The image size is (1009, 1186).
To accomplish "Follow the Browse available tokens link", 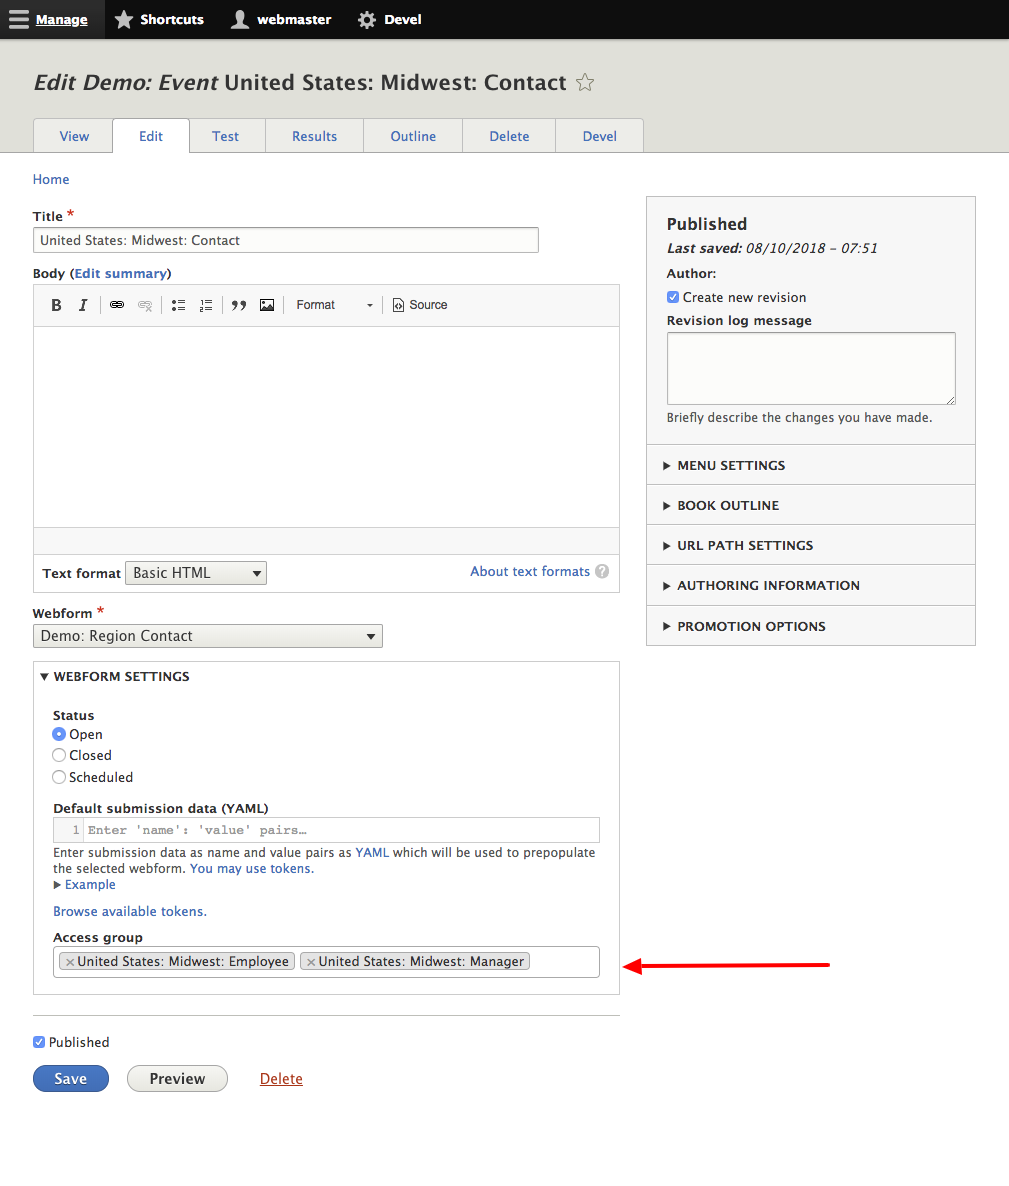I will click(x=129, y=911).
